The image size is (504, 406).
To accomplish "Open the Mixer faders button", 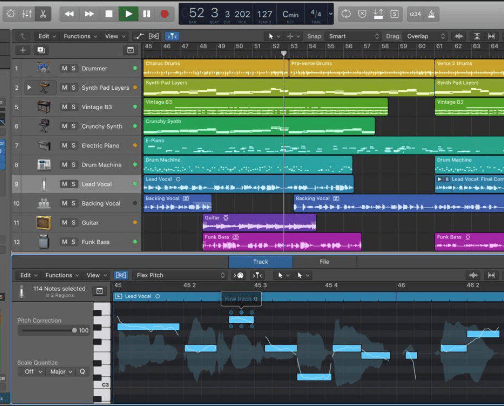I will [27, 14].
